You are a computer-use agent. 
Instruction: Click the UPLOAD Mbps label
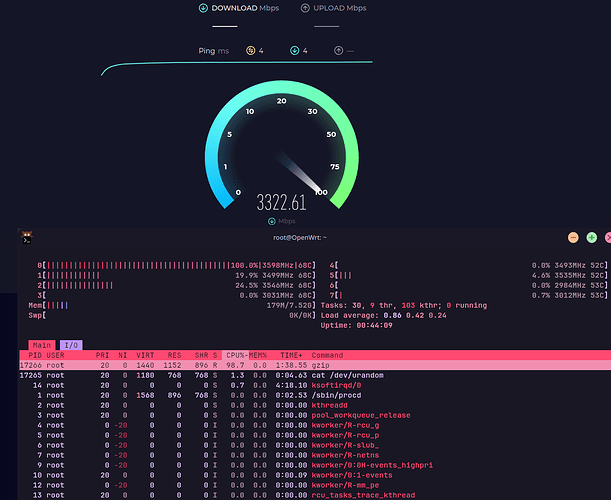point(340,8)
